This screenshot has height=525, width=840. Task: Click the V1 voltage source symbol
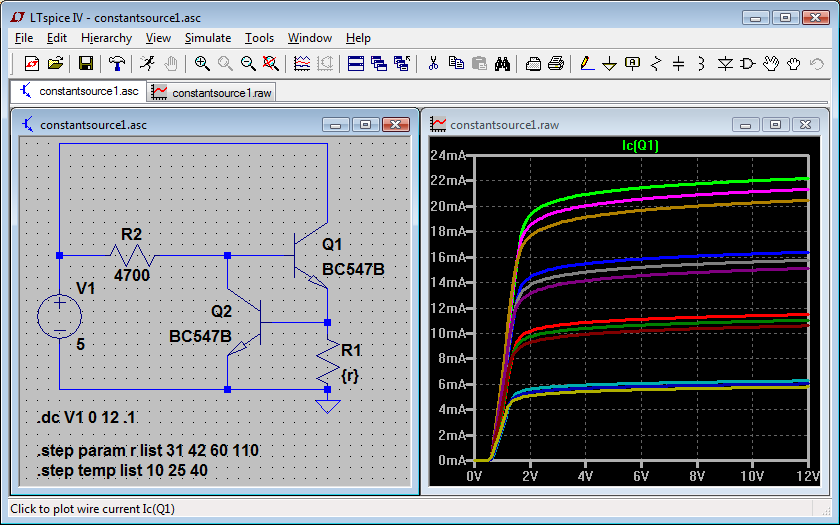(59, 316)
